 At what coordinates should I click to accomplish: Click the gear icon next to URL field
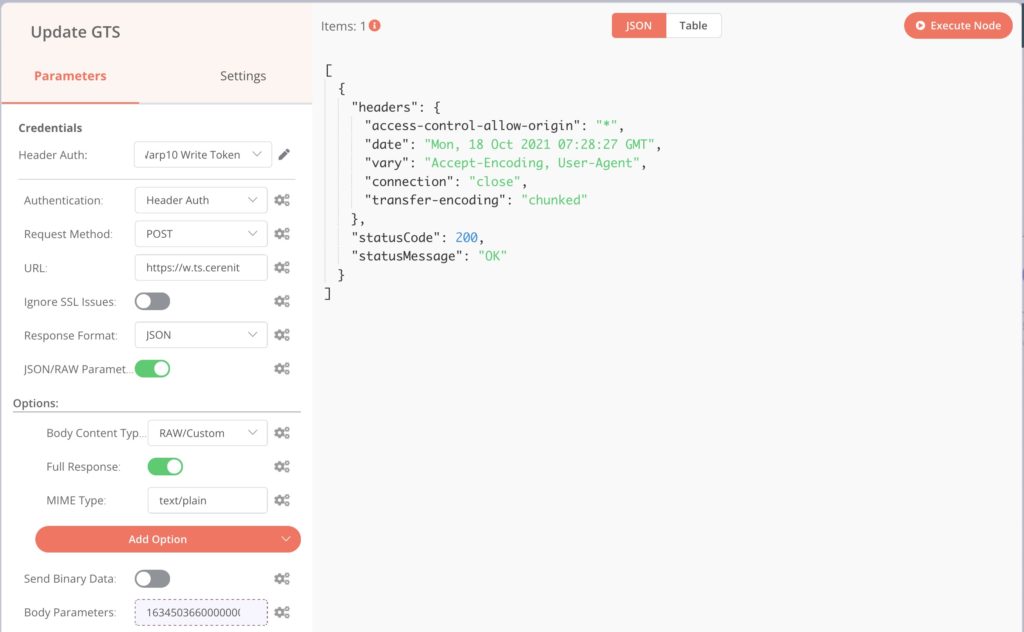coord(283,268)
